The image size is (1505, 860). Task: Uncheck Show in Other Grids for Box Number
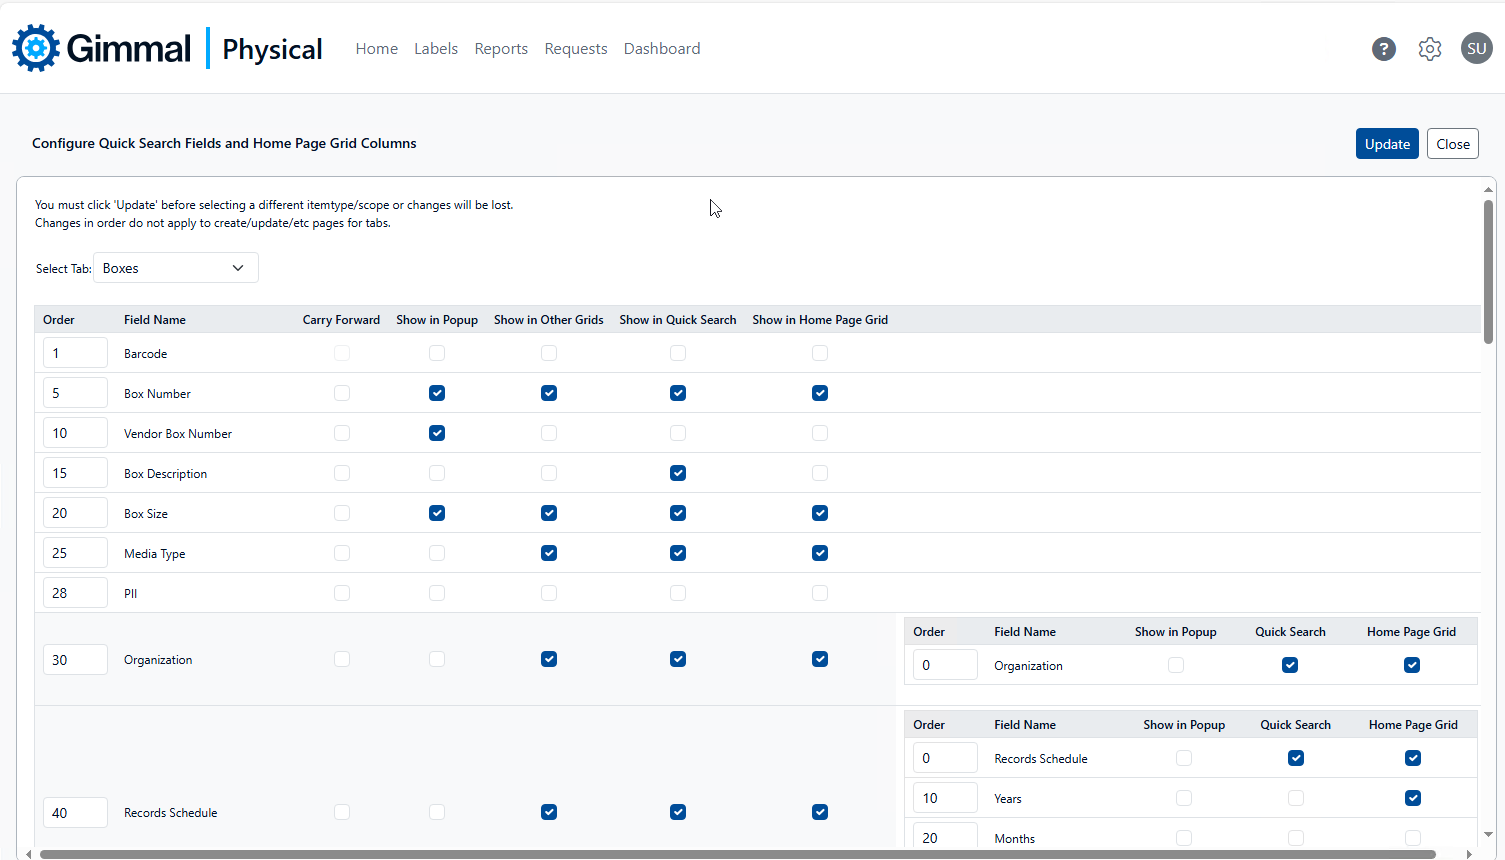click(549, 393)
